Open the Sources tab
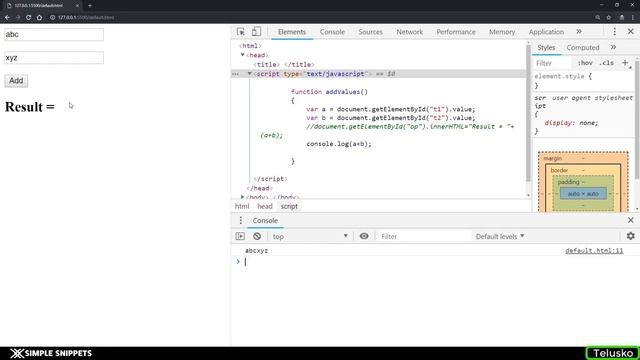 (x=370, y=32)
